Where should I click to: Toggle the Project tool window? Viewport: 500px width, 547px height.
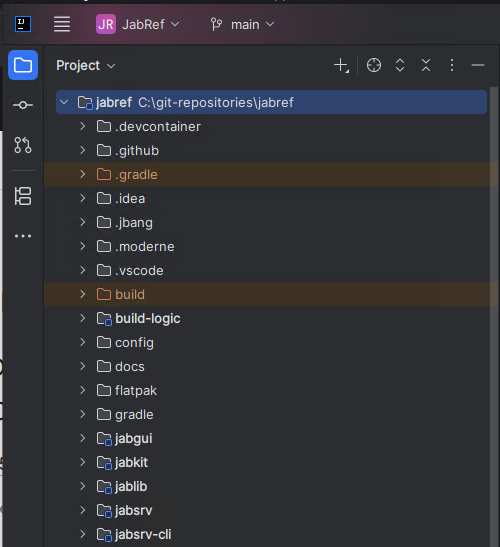(x=23, y=65)
